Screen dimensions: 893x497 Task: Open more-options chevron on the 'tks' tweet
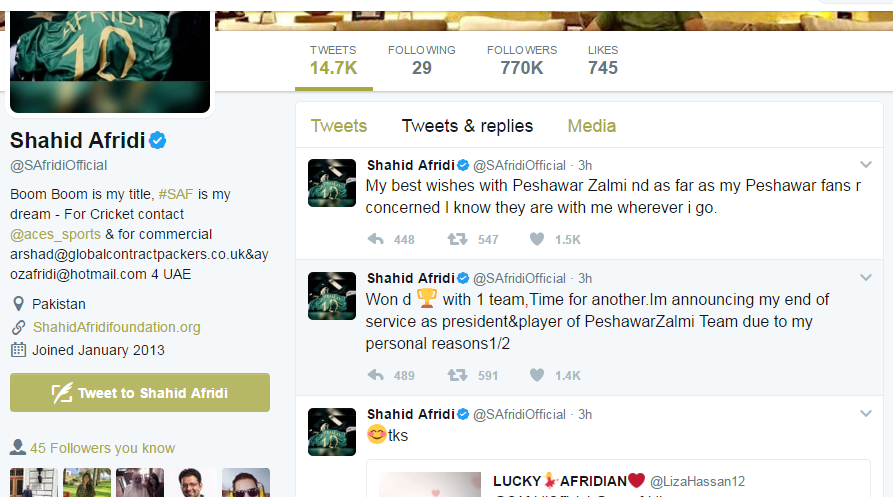(866, 414)
